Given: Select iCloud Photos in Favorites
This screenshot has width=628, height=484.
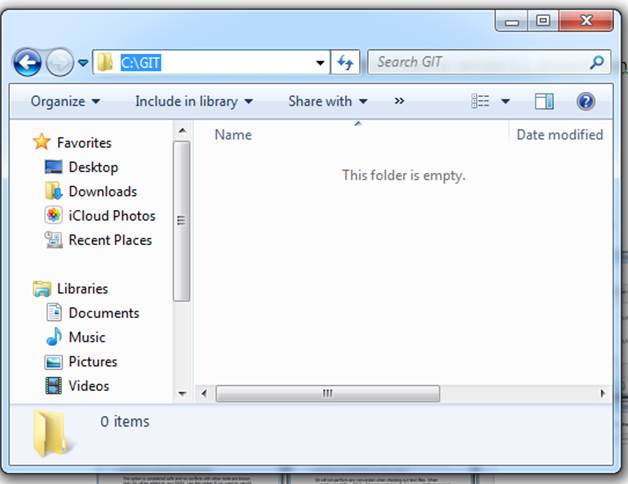Looking at the screenshot, I should tap(111, 215).
